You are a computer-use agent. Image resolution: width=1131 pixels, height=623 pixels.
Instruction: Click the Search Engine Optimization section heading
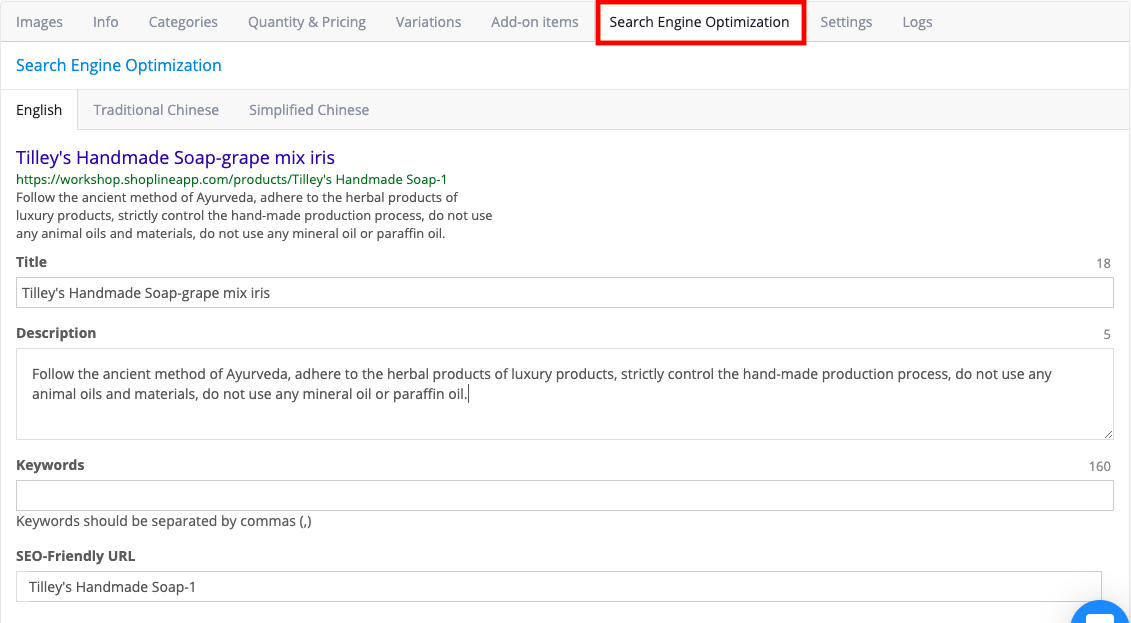[118, 65]
